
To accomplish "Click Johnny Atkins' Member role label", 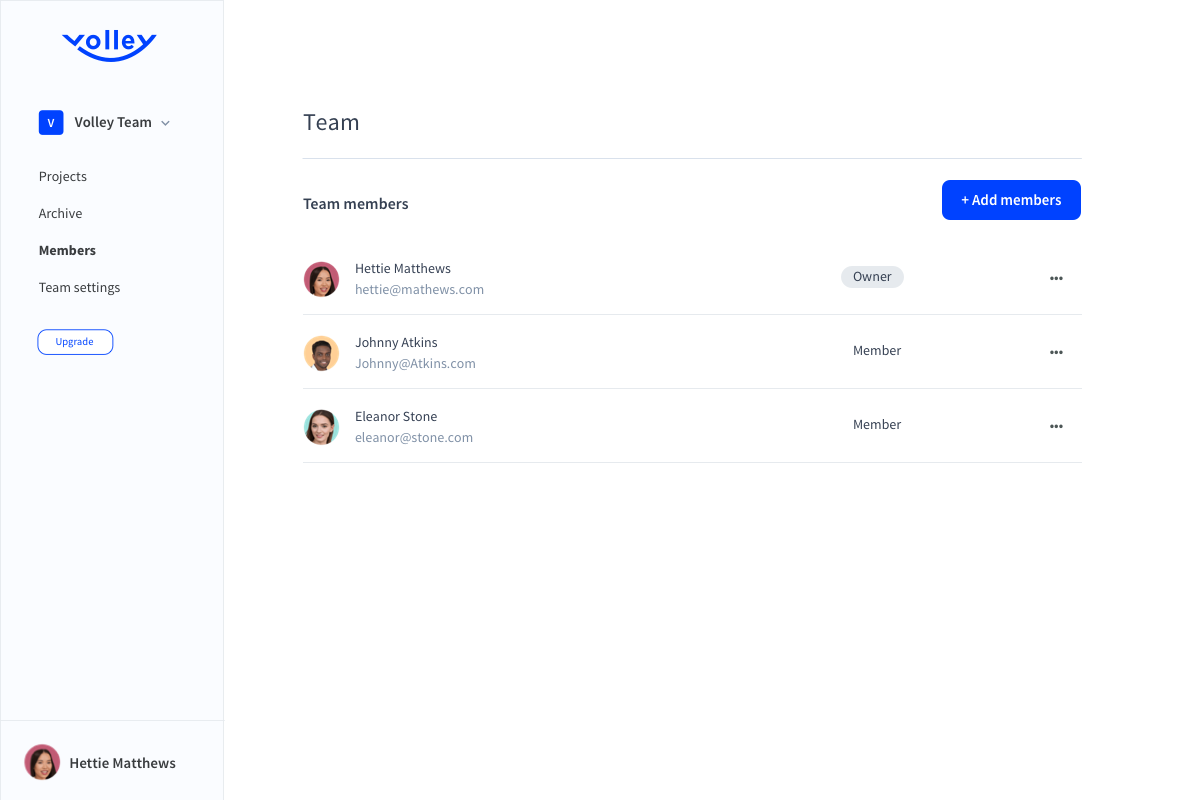I will 877,351.
